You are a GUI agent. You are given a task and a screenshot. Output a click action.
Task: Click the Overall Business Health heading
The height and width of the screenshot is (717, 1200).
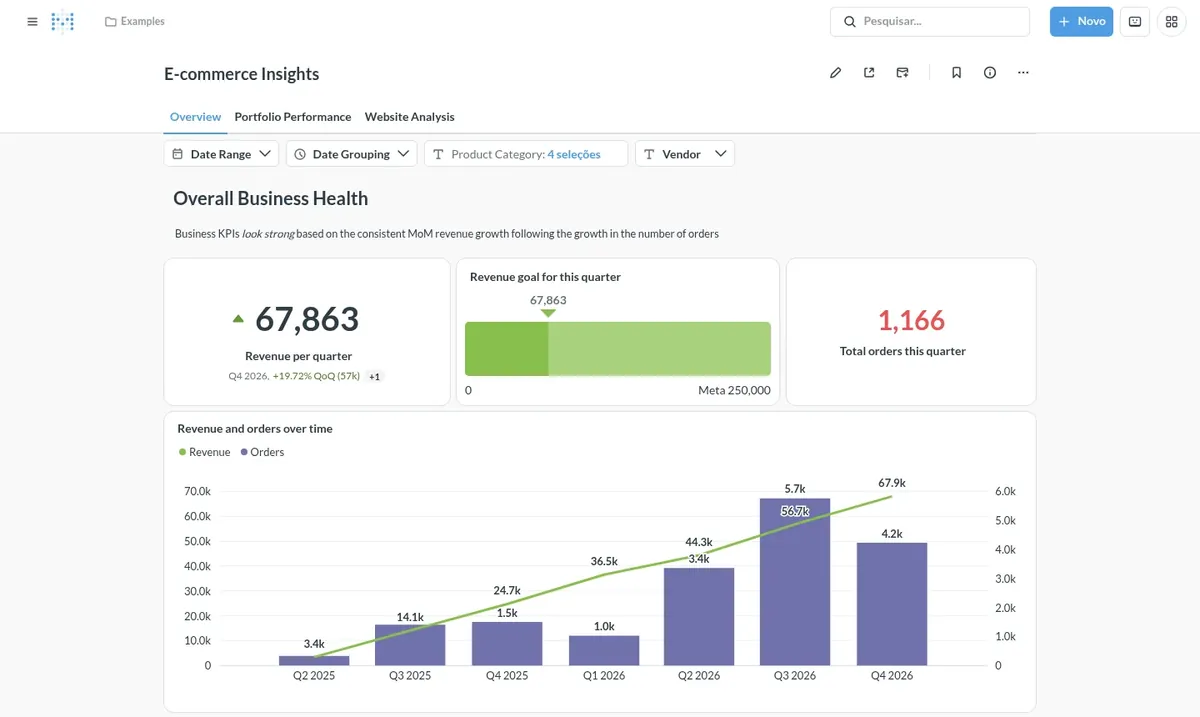point(270,198)
